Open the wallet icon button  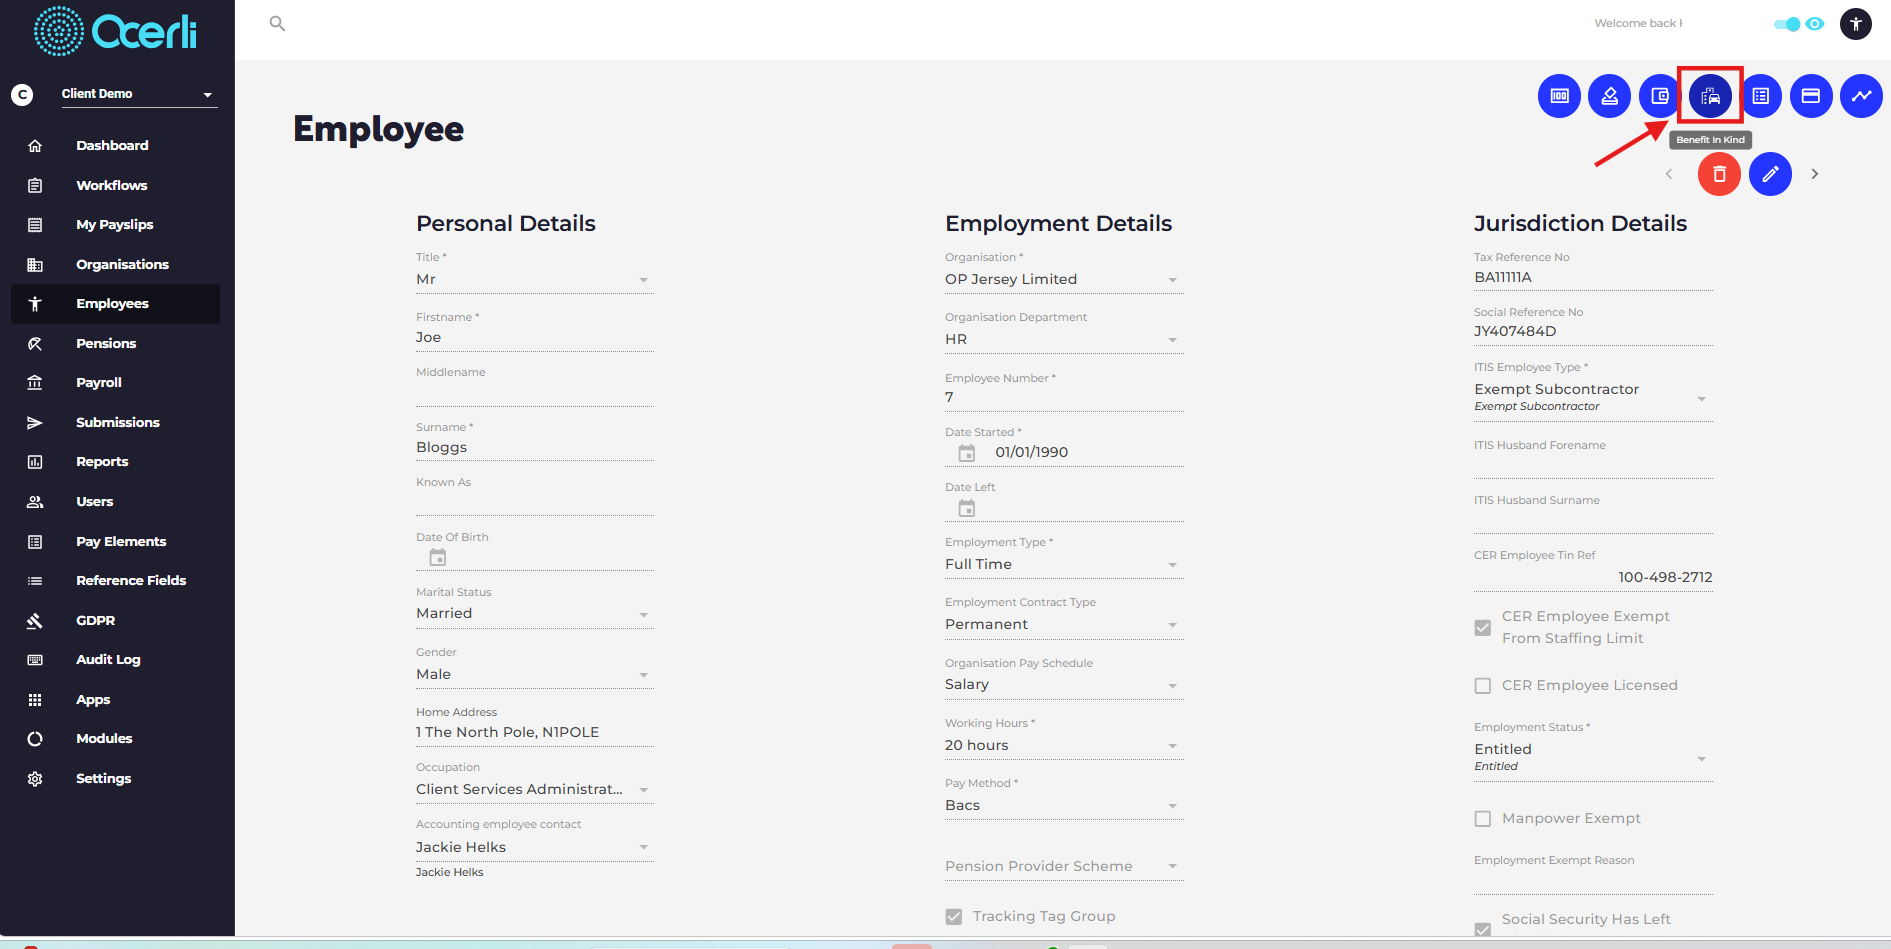point(1660,96)
